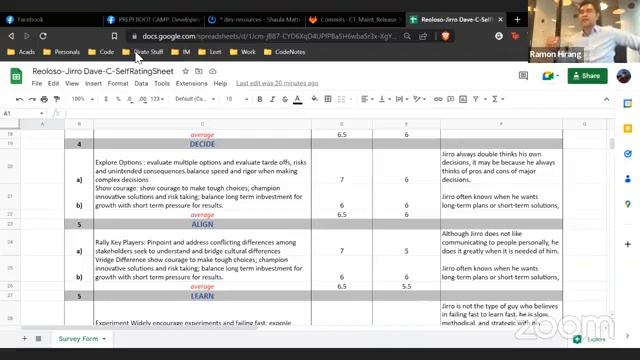
Task: Open the All sheets list icon
Action: coord(38,338)
